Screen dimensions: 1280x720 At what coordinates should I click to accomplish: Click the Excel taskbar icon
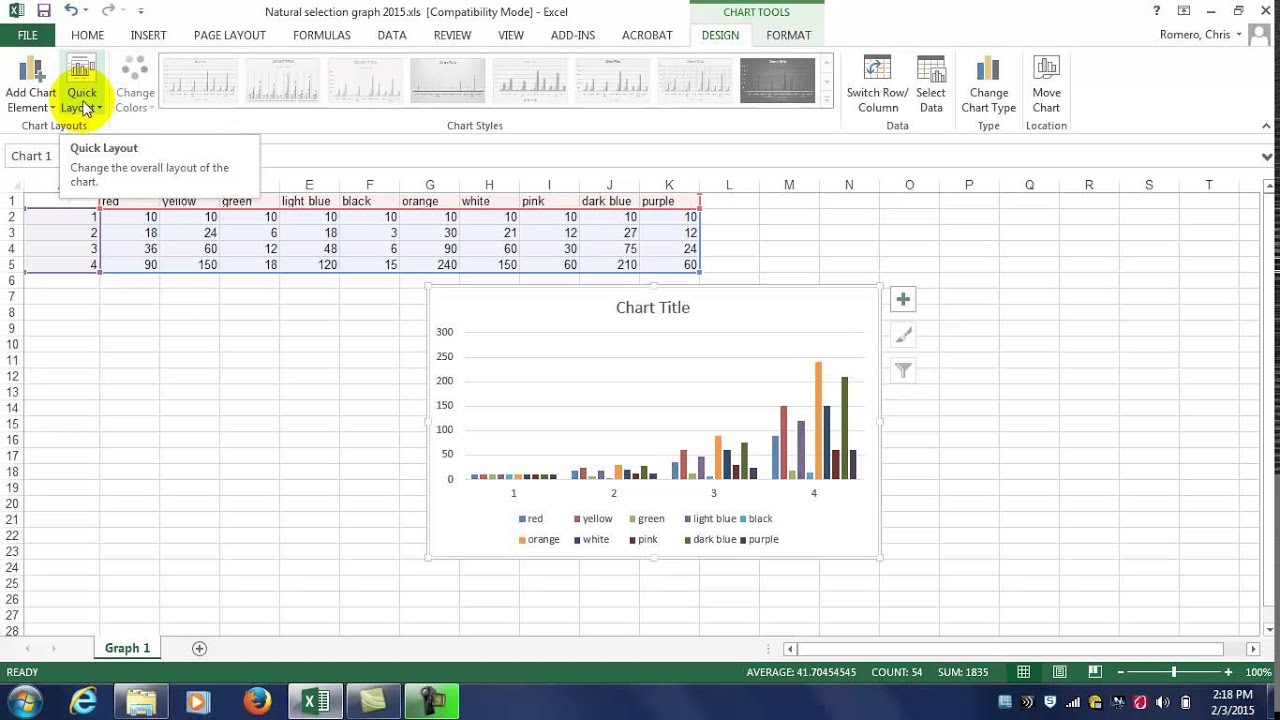coord(316,702)
